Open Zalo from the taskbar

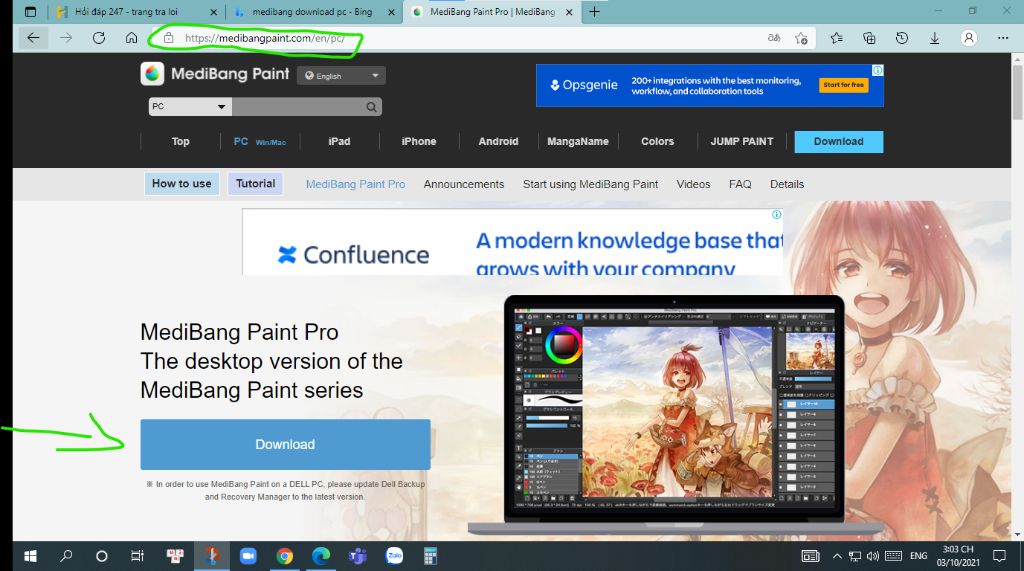(394, 556)
